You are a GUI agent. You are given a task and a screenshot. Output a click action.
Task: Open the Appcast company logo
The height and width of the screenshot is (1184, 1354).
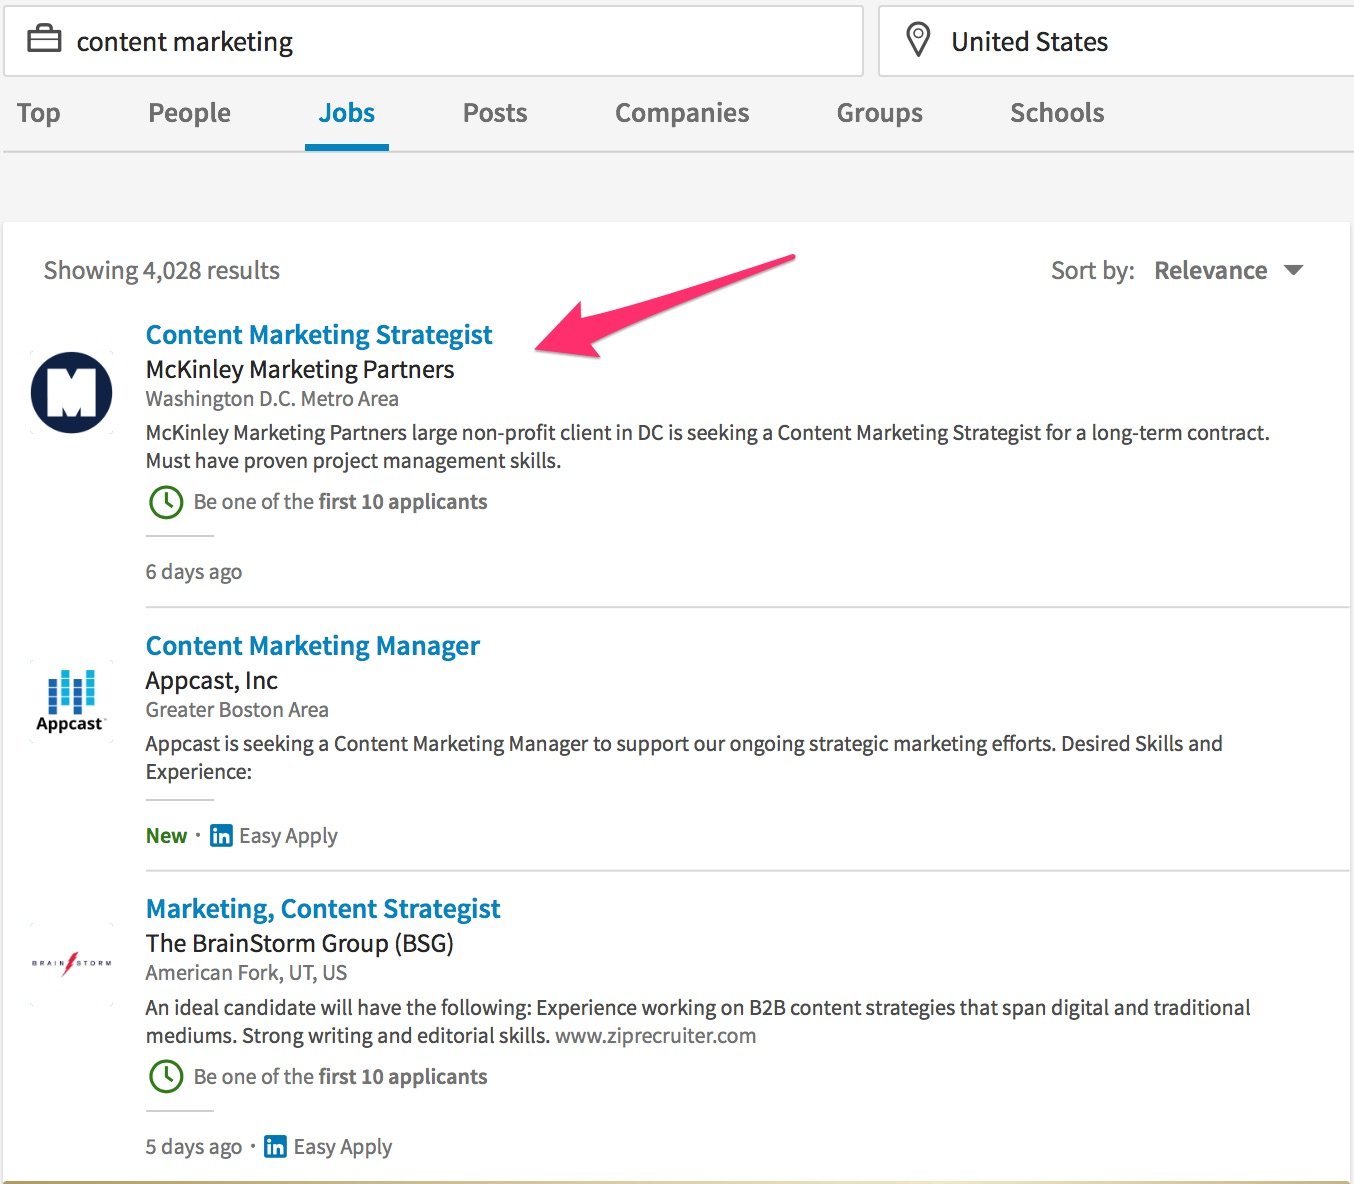click(x=70, y=701)
